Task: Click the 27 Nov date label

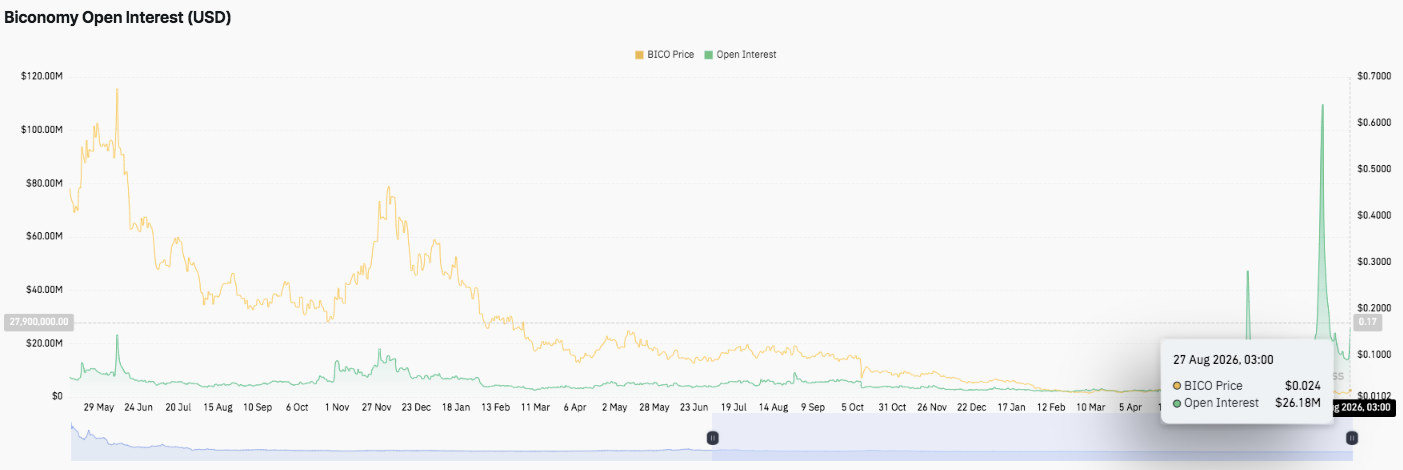Action: (x=376, y=408)
